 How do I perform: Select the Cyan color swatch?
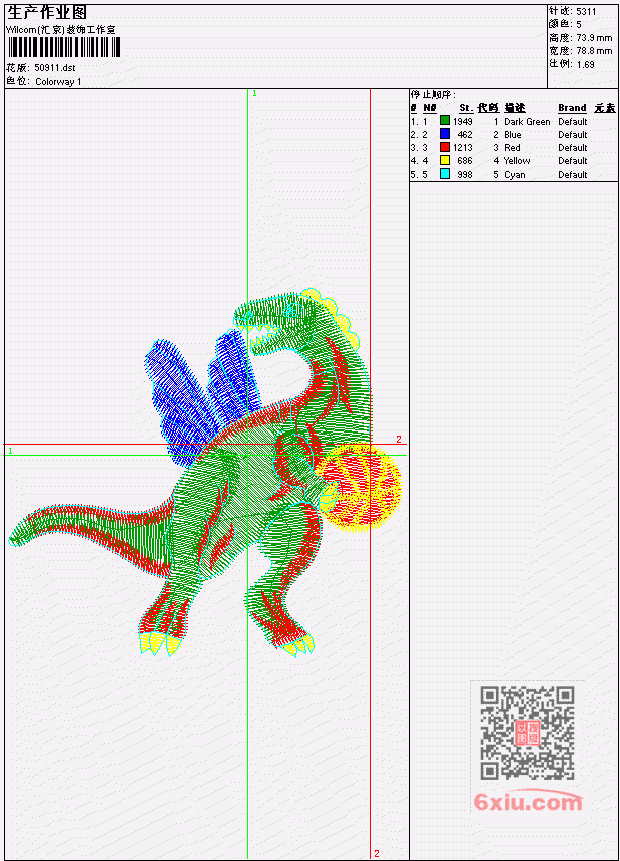(x=445, y=174)
